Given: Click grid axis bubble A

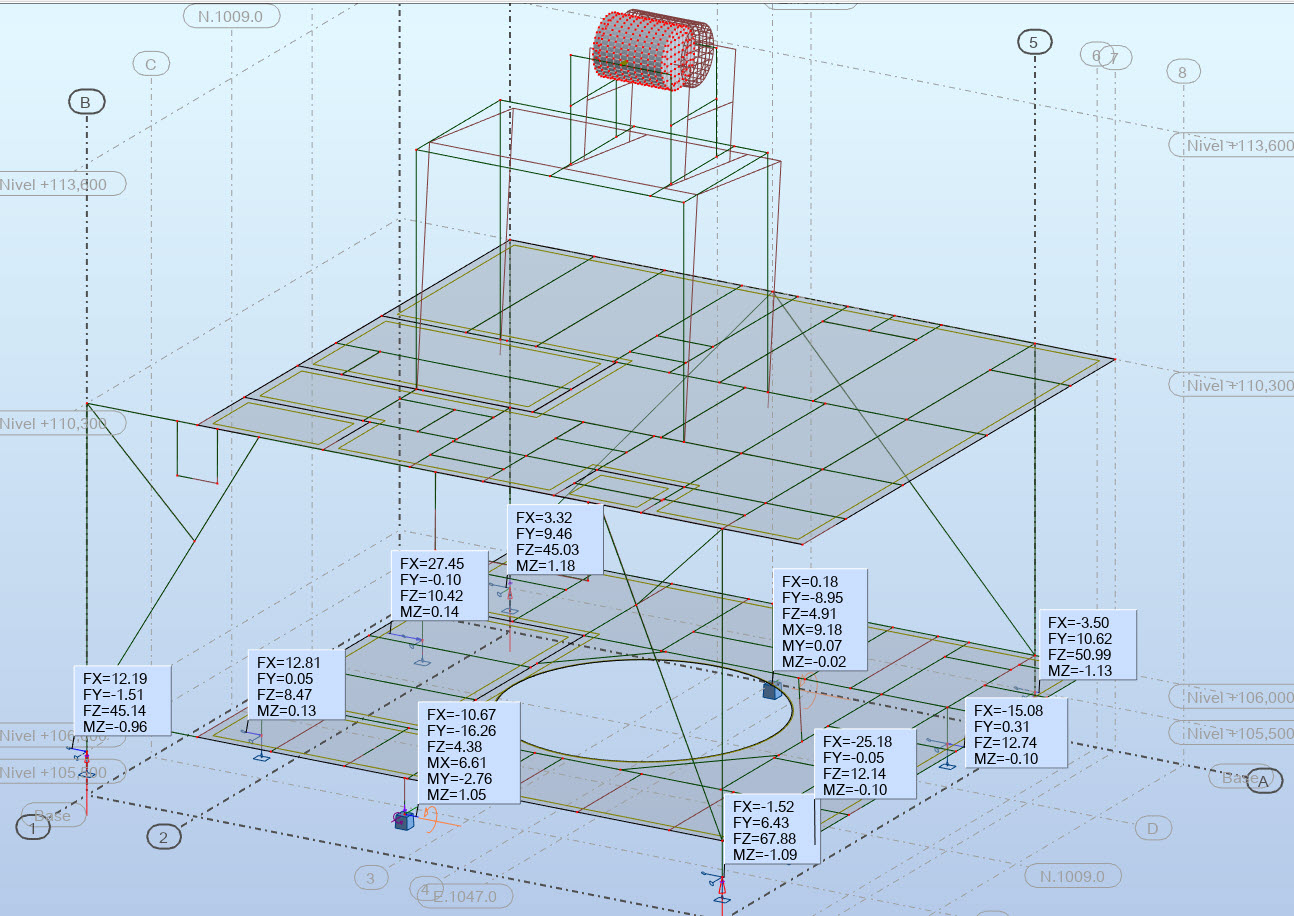Looking at the screenshot, I should click(x=1264, y=781).
